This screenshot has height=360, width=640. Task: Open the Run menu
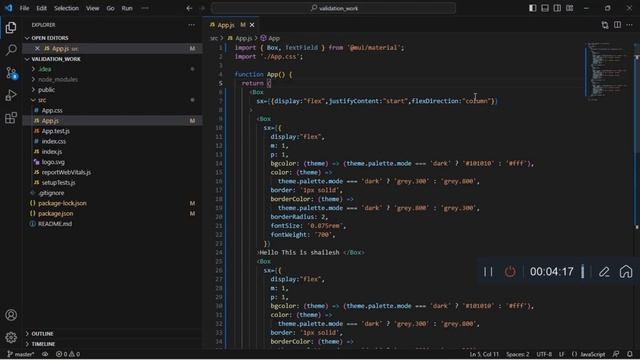coord(127,8)
